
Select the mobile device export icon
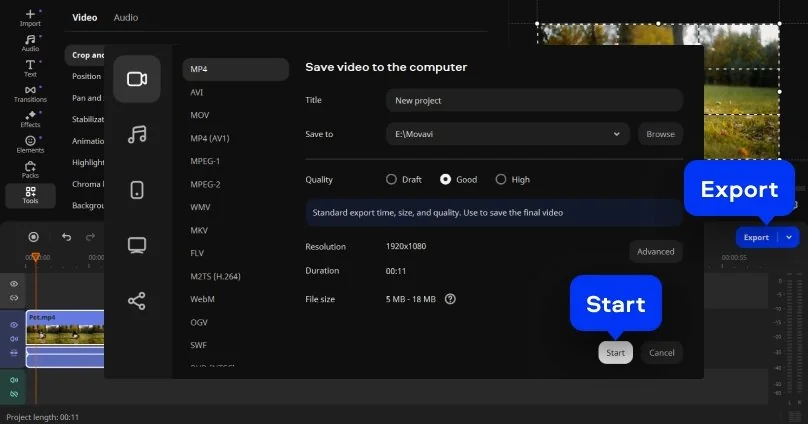pos(137,190)
